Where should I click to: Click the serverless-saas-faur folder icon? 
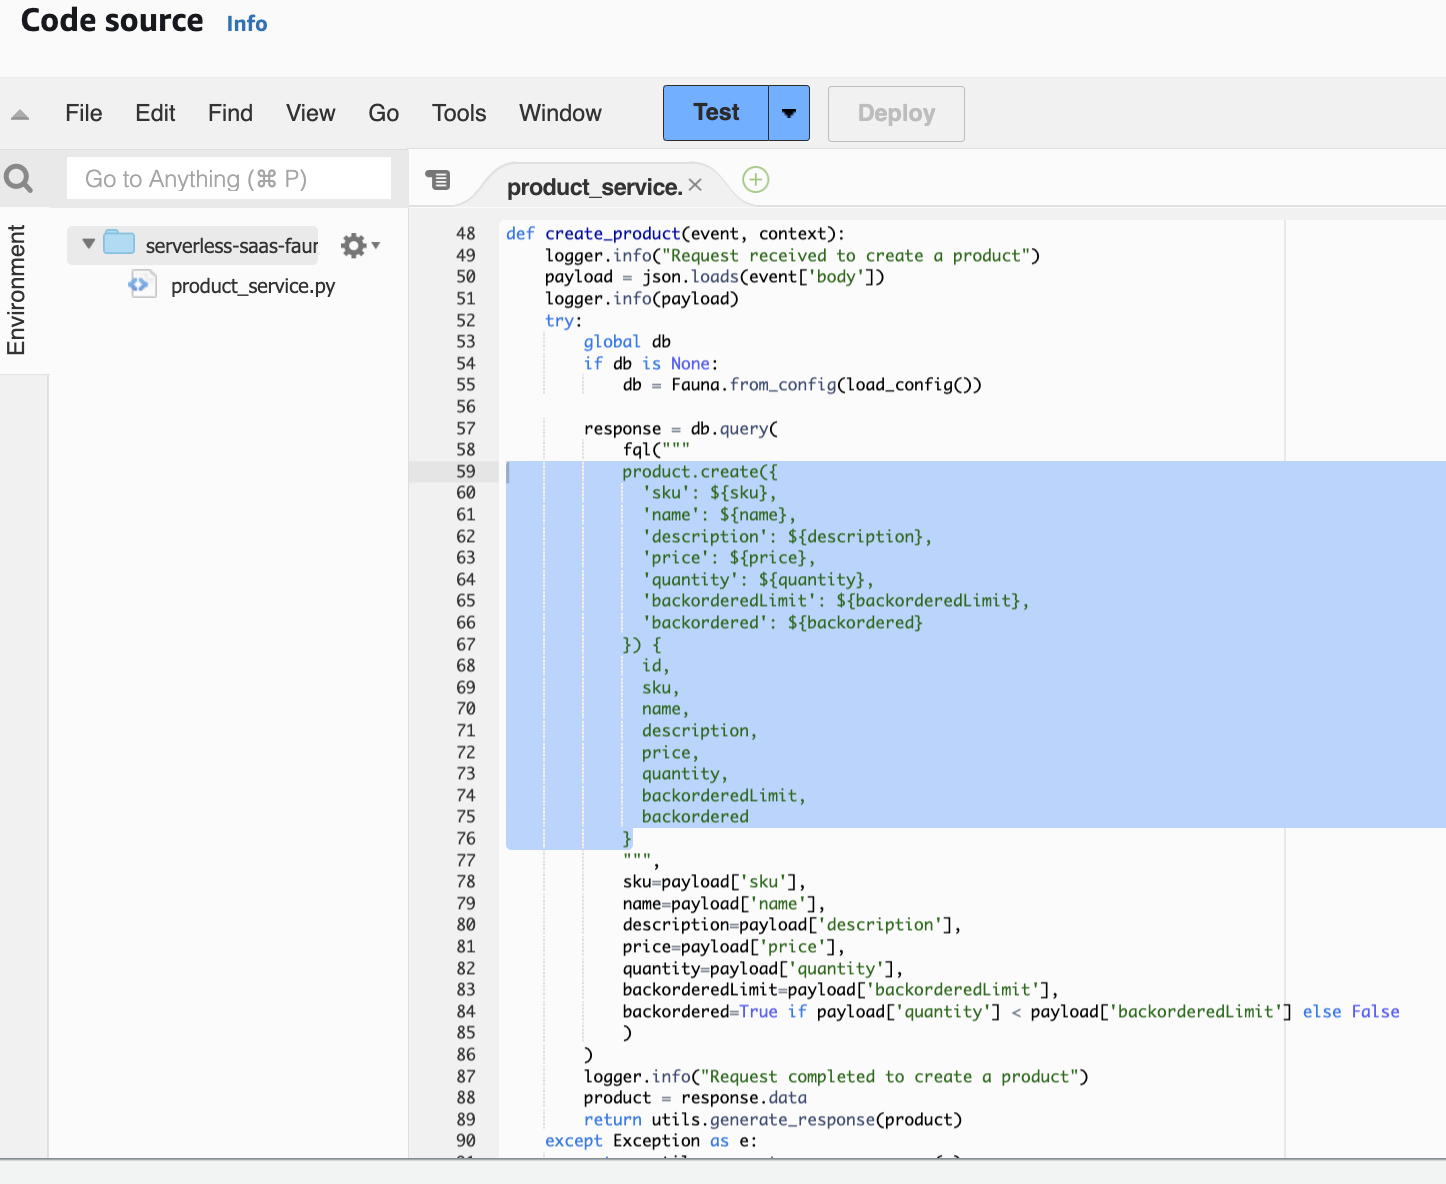pyautogui.click(x=119, y=242)
